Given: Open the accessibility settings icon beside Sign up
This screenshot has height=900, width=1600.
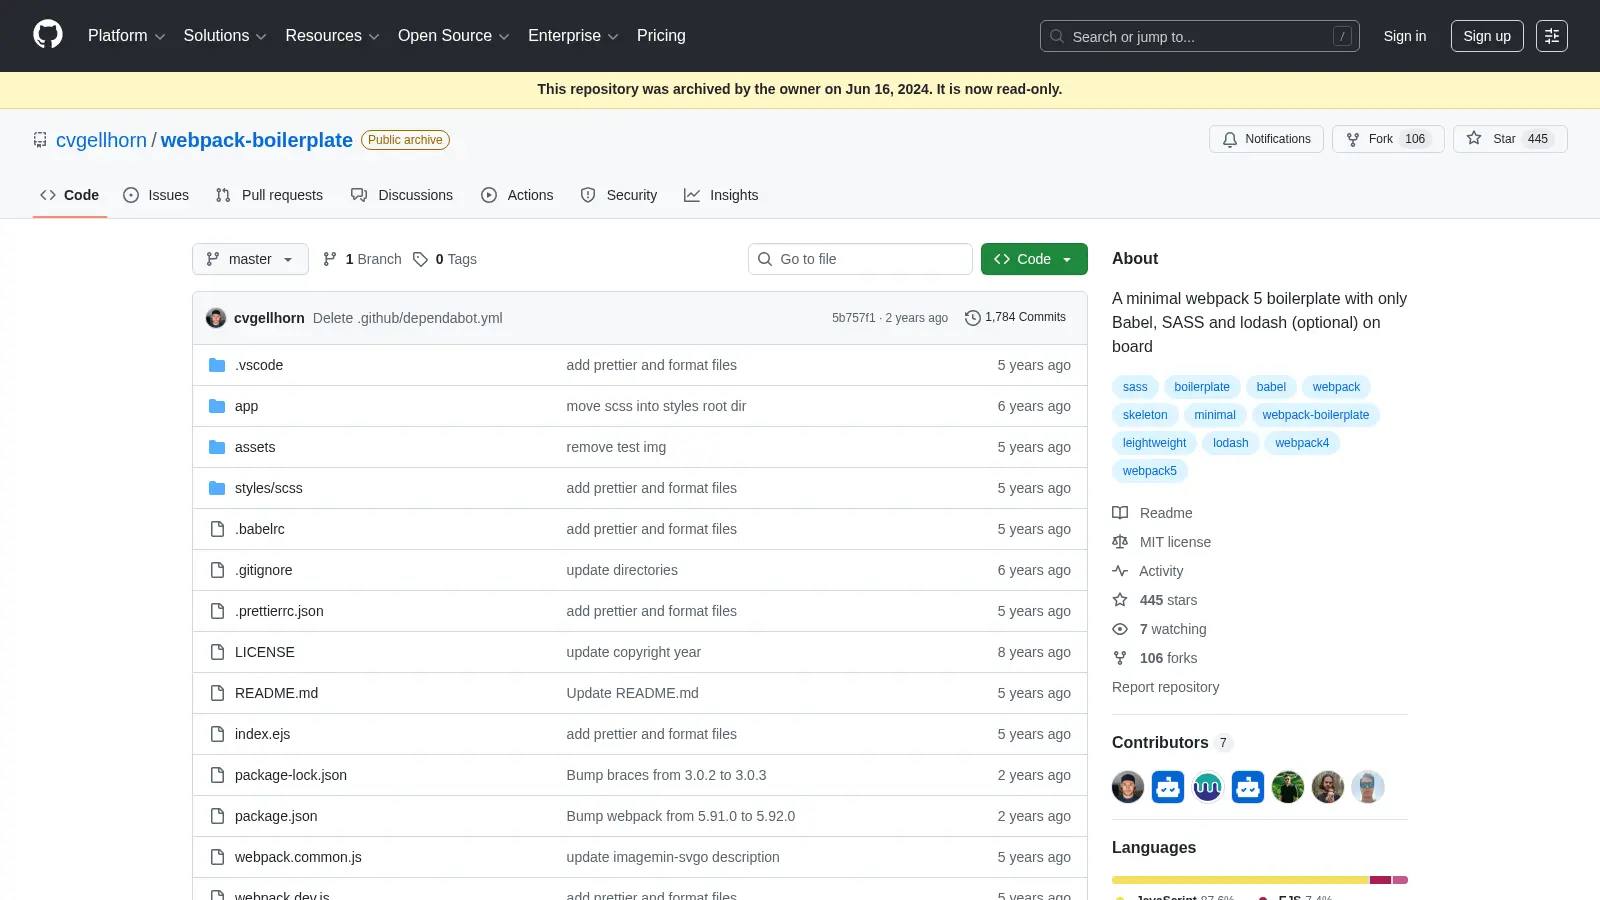Looking at the screenshot, I should pos(1552,36).
